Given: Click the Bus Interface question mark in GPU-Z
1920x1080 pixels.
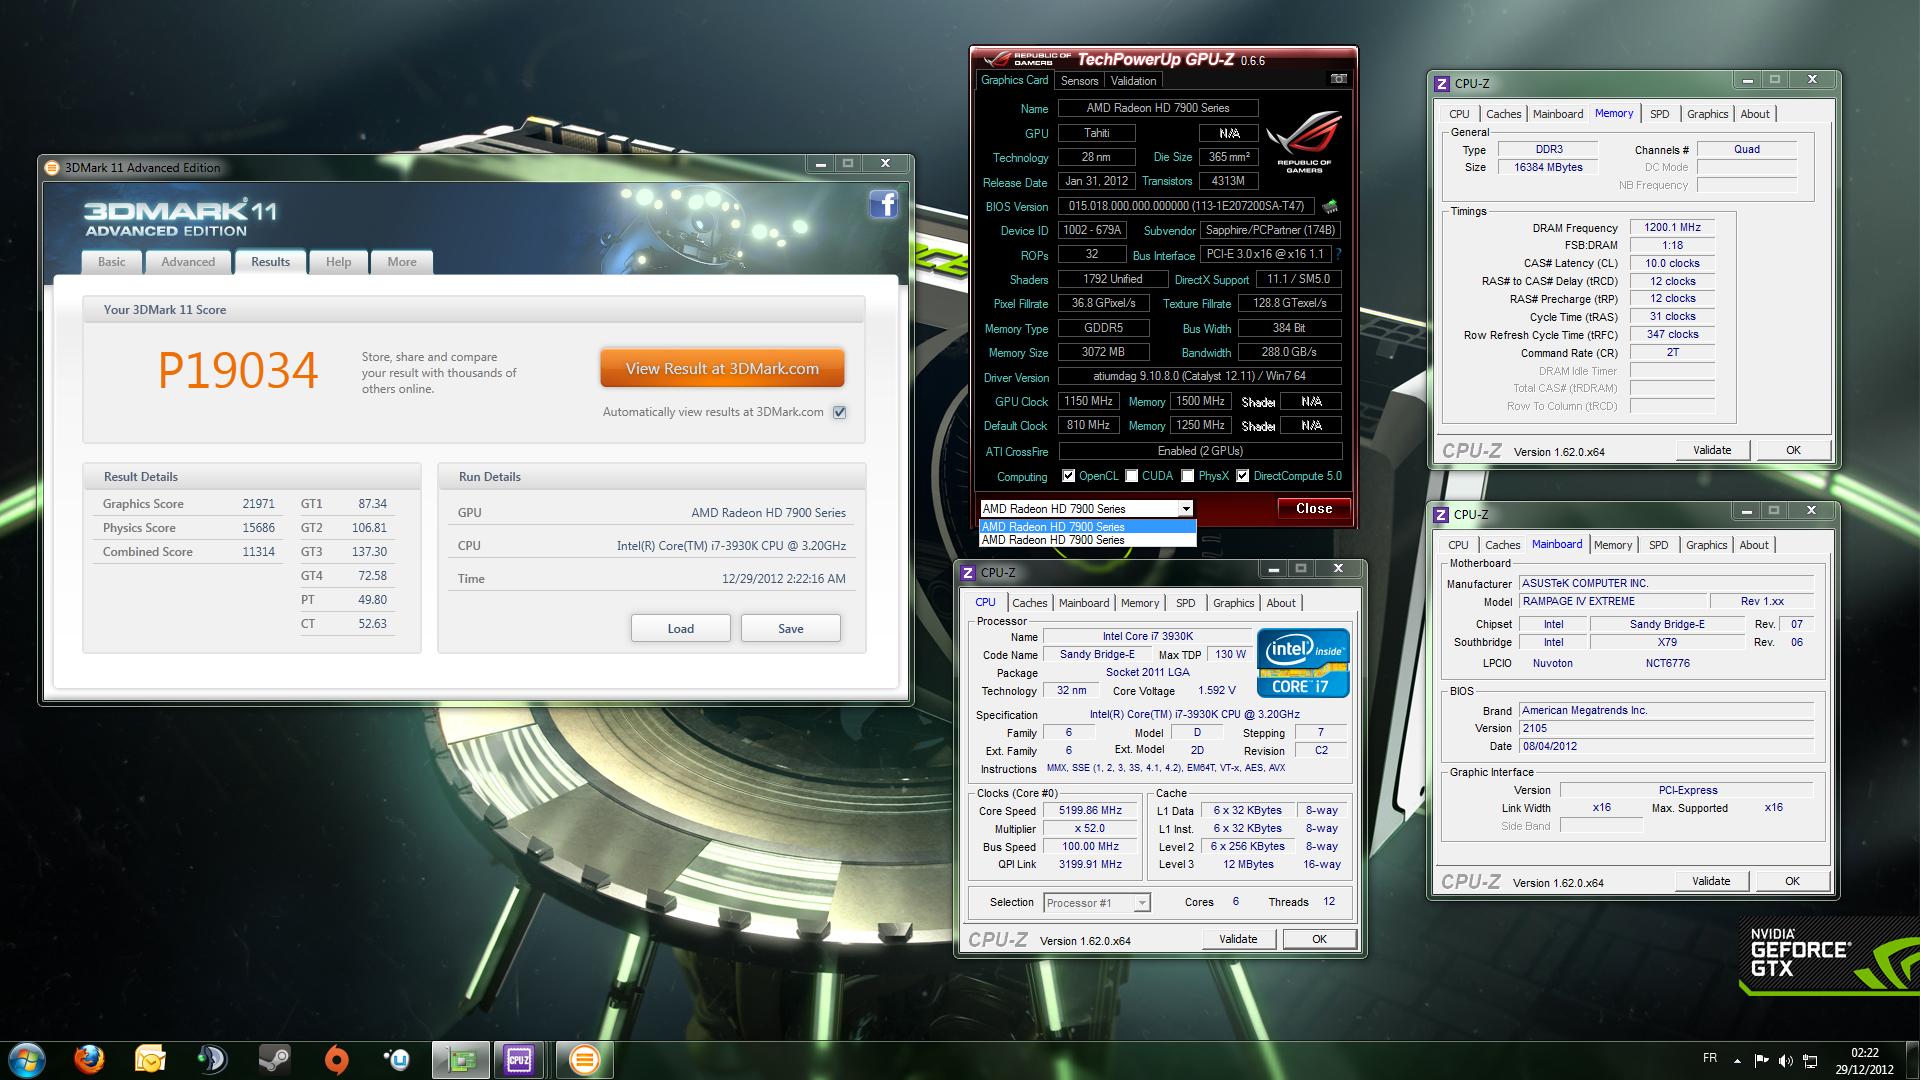Looking at the screenshot, I should (1338, 254).
